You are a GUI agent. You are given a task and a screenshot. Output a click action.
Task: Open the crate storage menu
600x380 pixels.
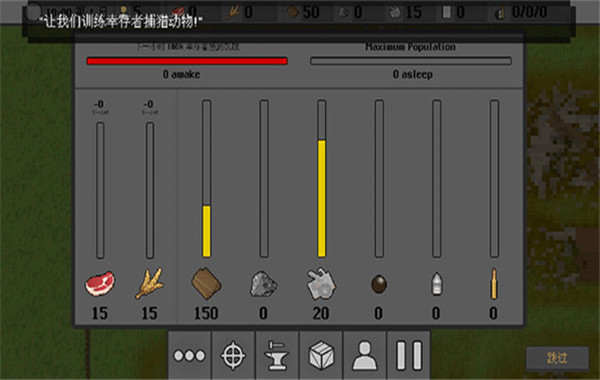[321, 356]
